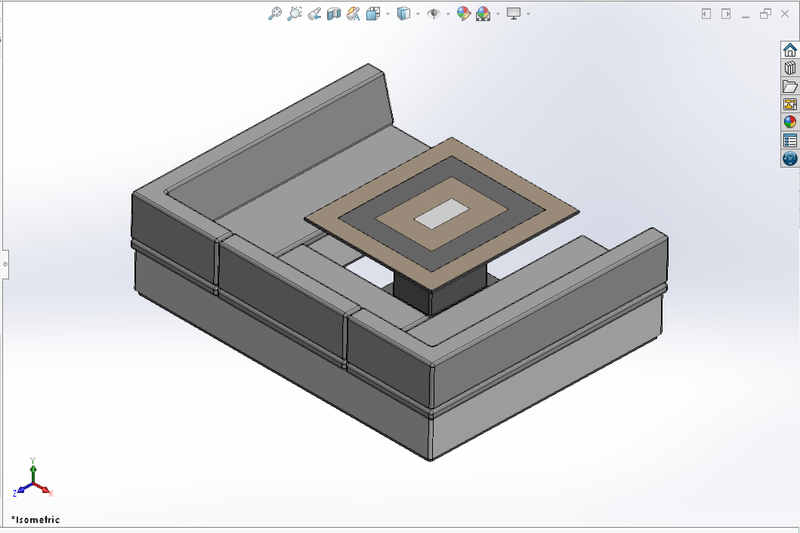Click the Previous View icon
Viewport: 800px width, 533px height.
[x=314, y=14]
